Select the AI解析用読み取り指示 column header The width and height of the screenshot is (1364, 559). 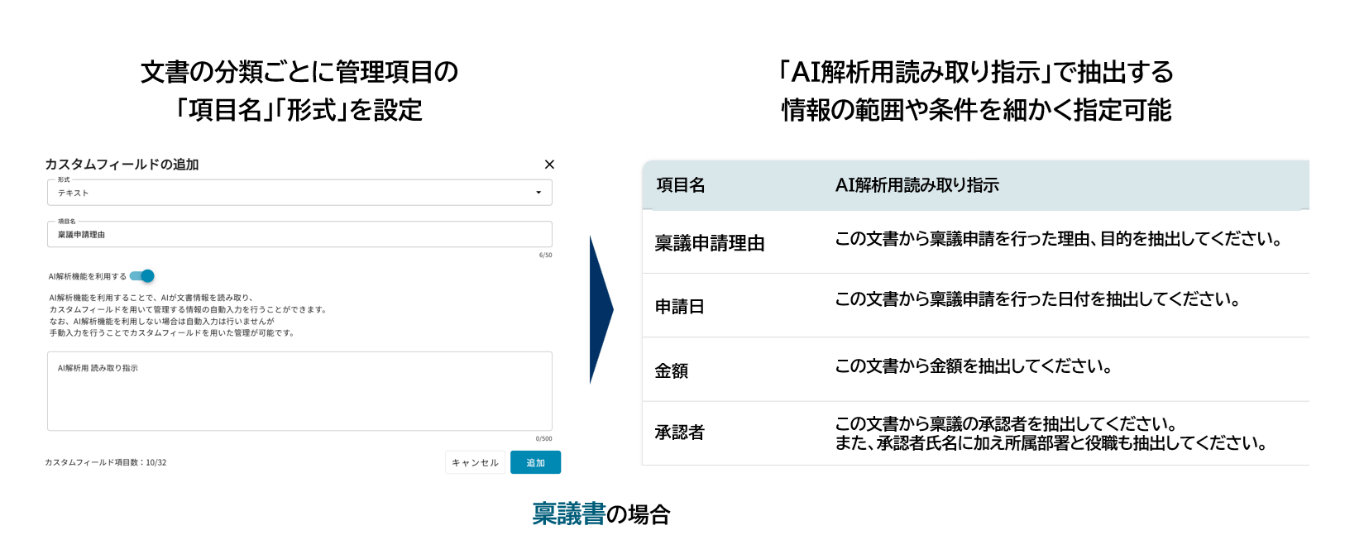917,185
